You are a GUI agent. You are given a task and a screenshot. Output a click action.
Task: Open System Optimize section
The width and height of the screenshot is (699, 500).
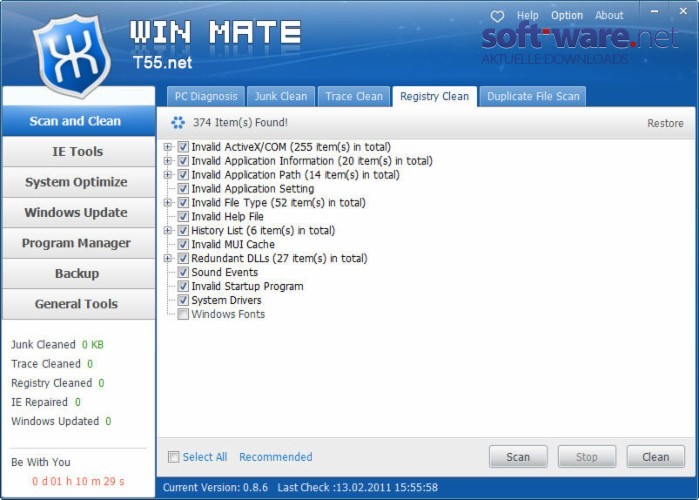[x=78, y=182]
